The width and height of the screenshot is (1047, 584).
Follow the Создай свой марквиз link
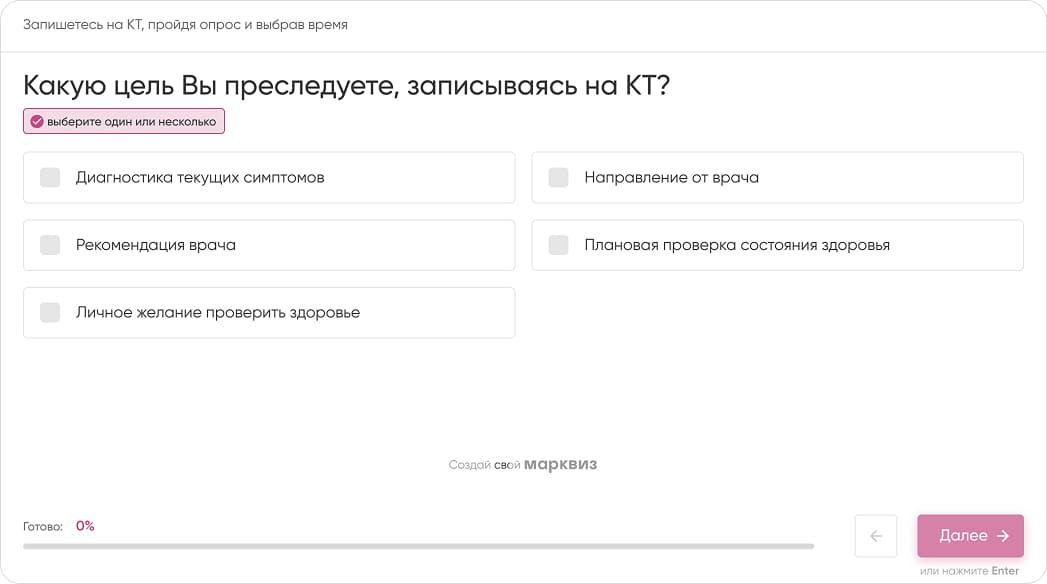pos(522,464)
